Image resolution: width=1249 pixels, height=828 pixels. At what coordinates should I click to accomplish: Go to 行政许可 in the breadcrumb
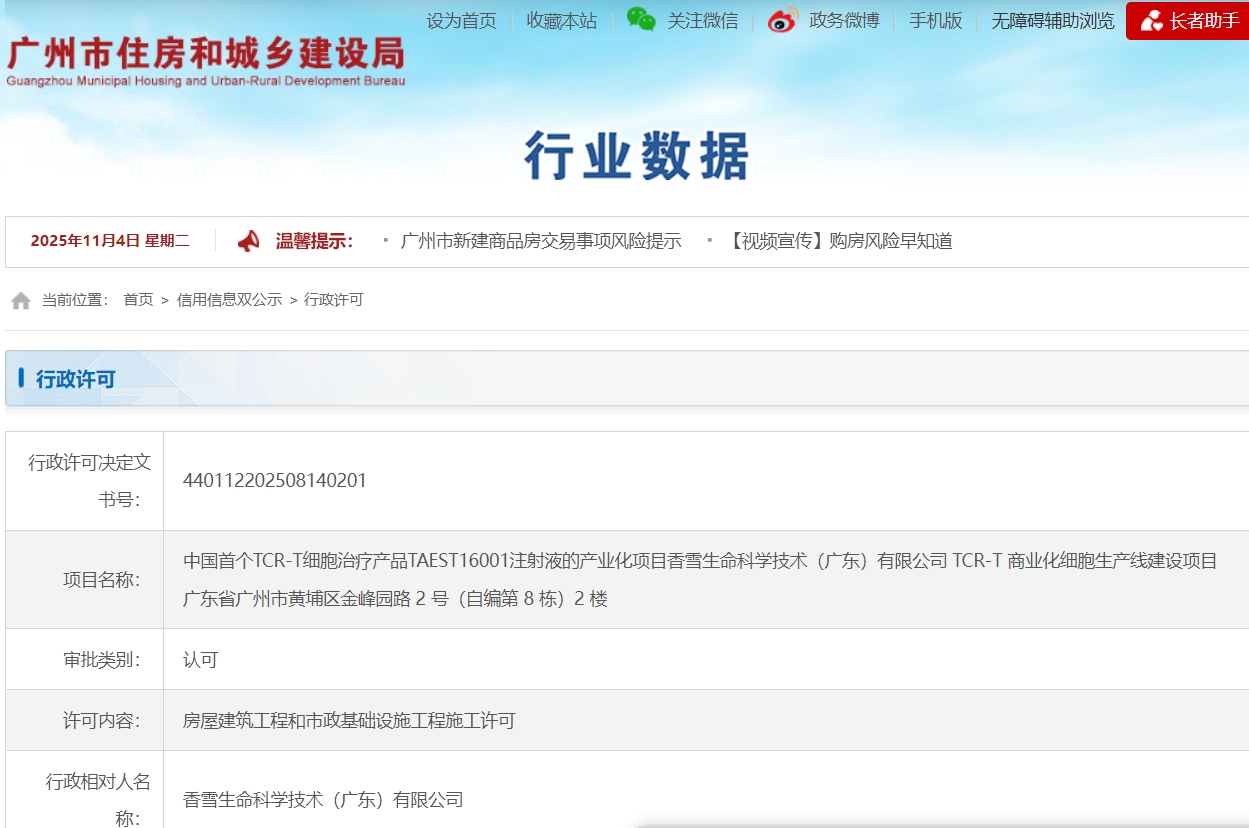coord(333,300)
